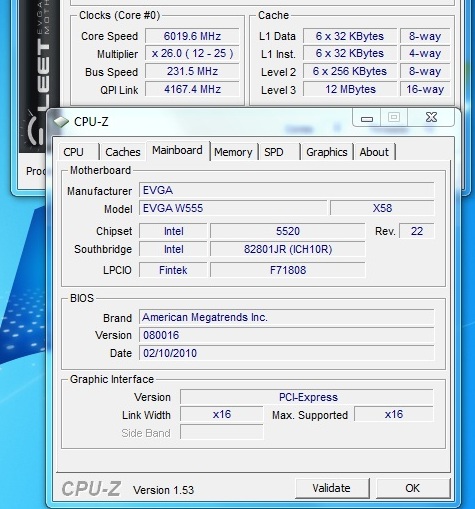Click the CPU-Z title bar chip icon
The height and width of the screenshot is (509, 475).
pyautogui.click(x=61, y=122)
